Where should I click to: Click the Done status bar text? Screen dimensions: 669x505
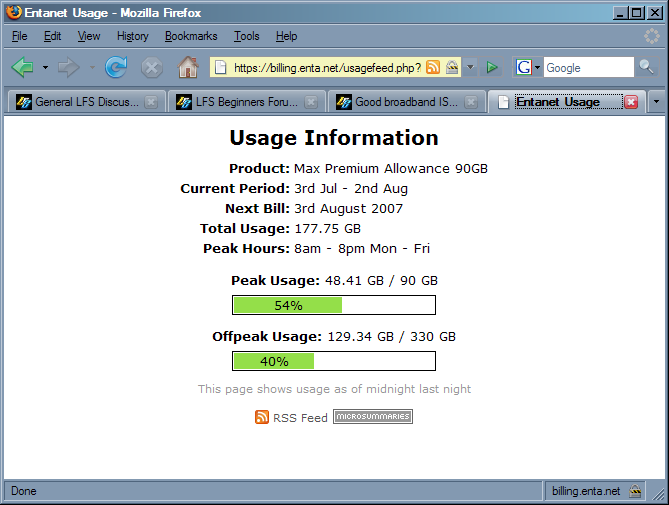(23, 491)
